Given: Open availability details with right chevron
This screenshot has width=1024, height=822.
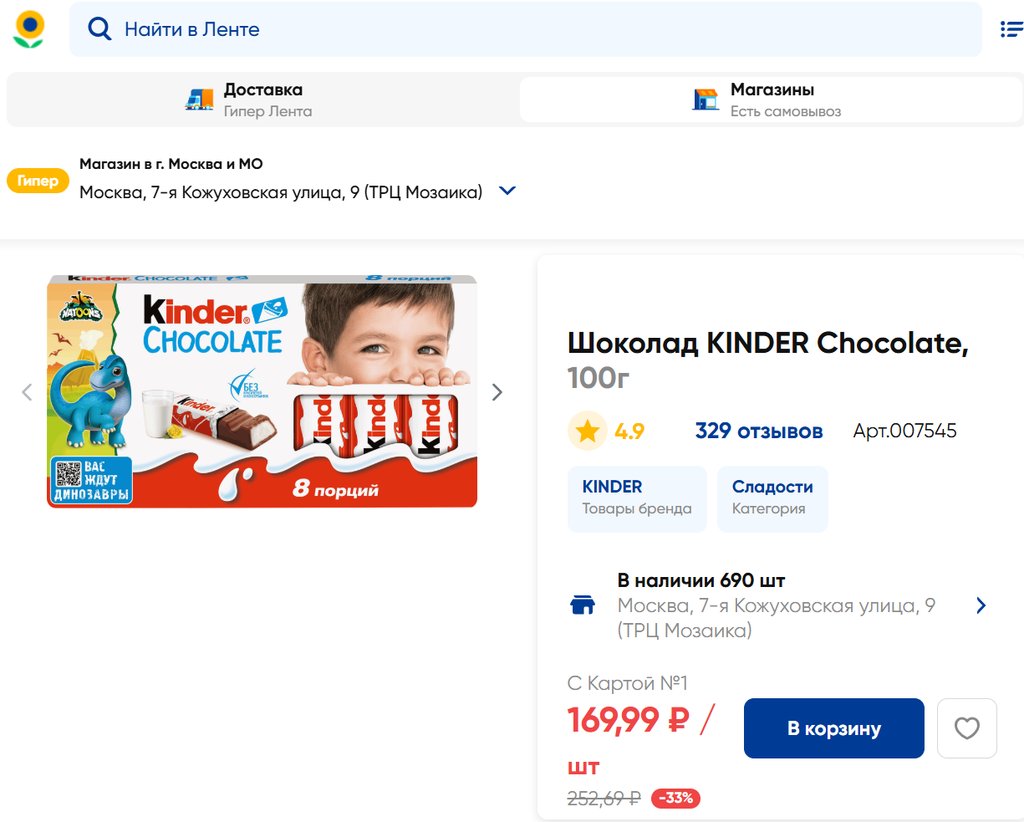Looking at the screenshot, I should click(981, 605).
